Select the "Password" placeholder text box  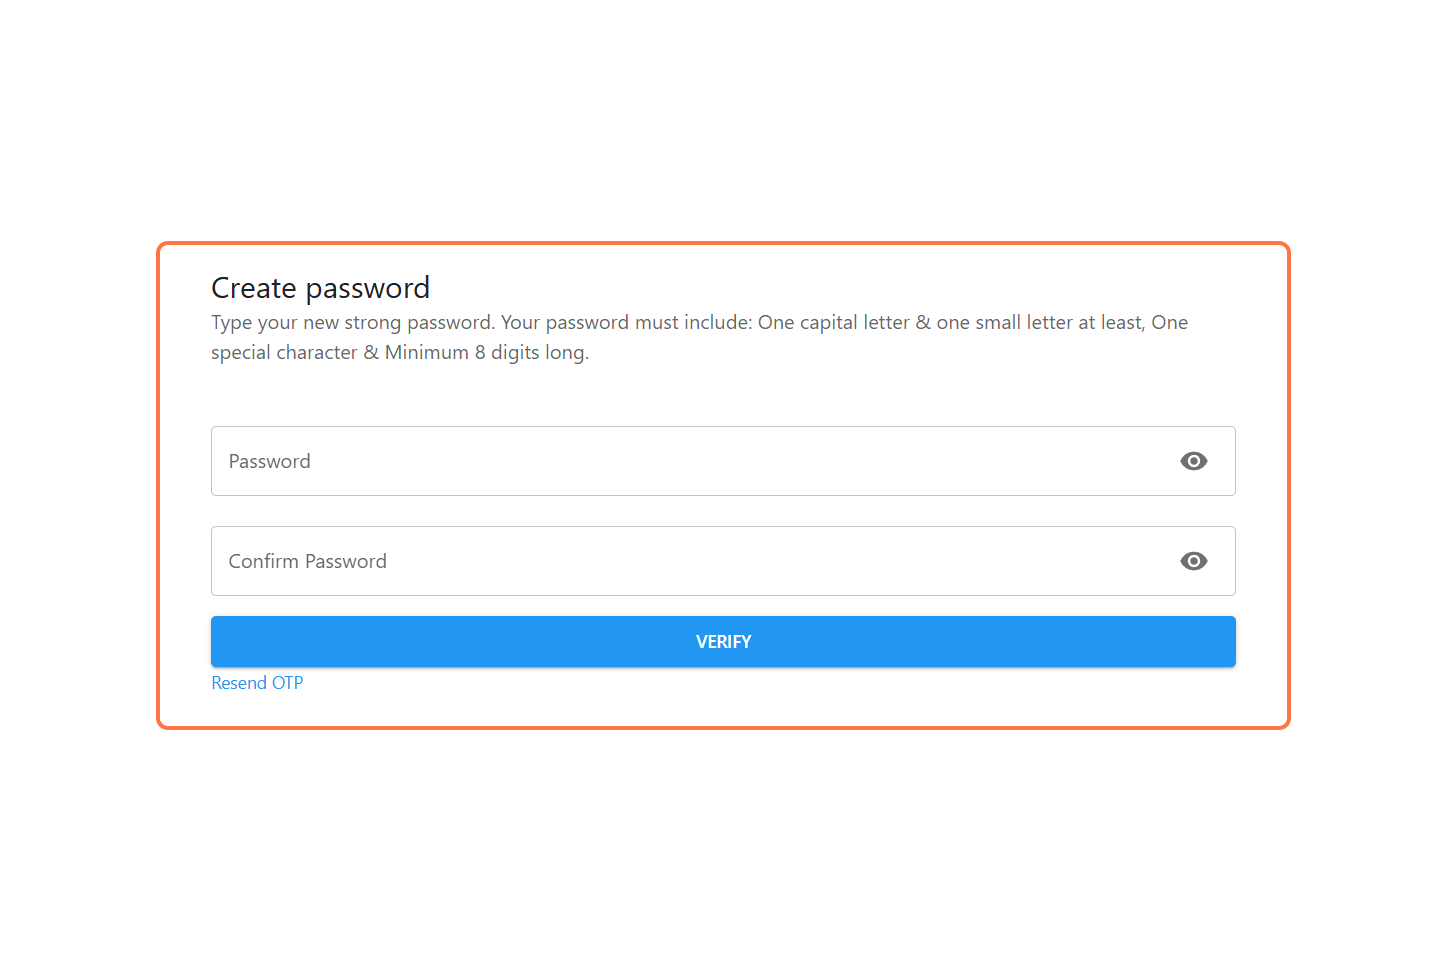pos(690,461)
